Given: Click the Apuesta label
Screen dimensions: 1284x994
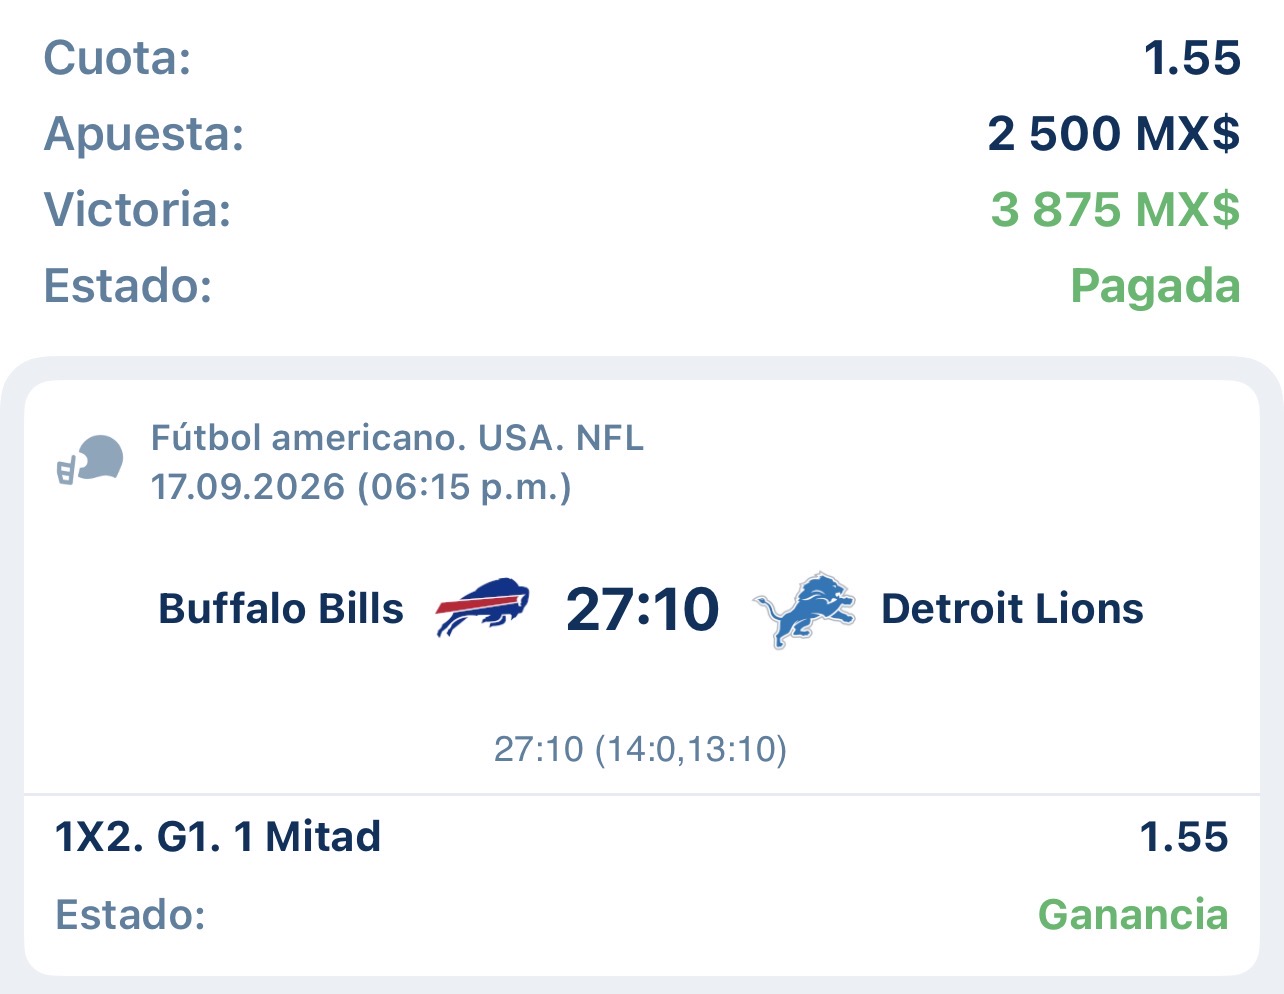Looking at the screenshot, I should pos(144,135).
